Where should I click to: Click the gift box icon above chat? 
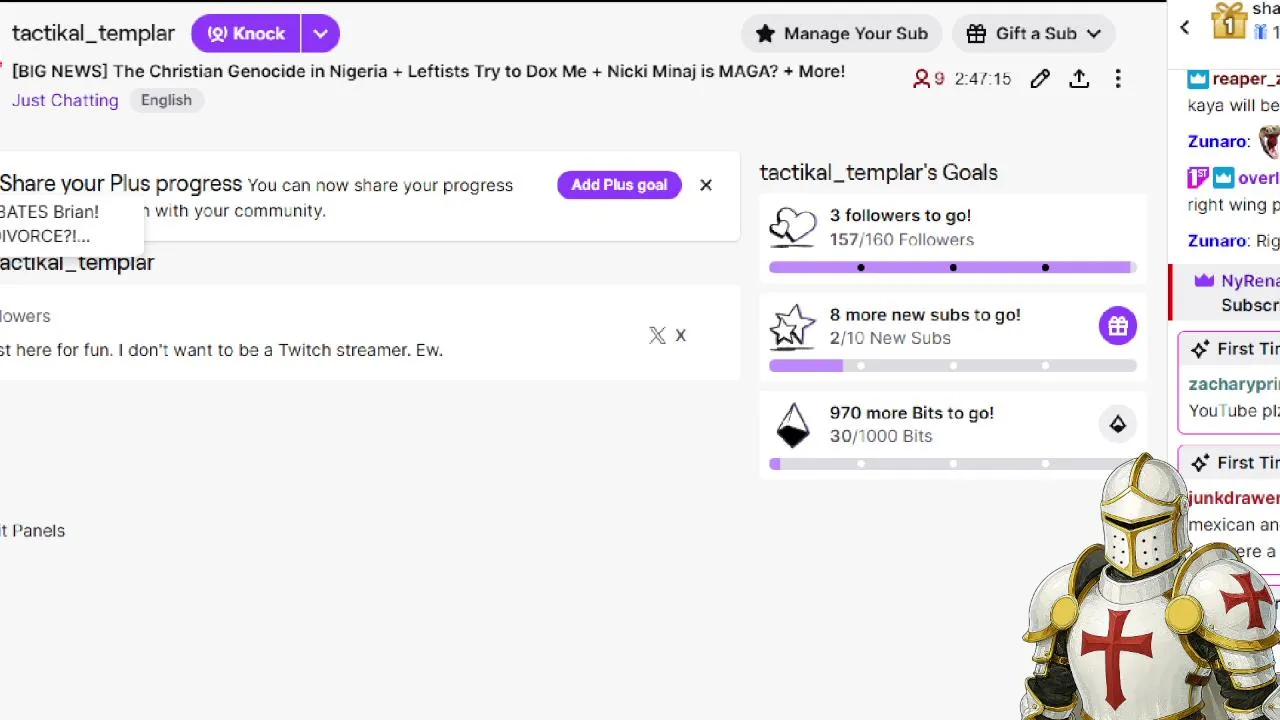[1229, 20]
